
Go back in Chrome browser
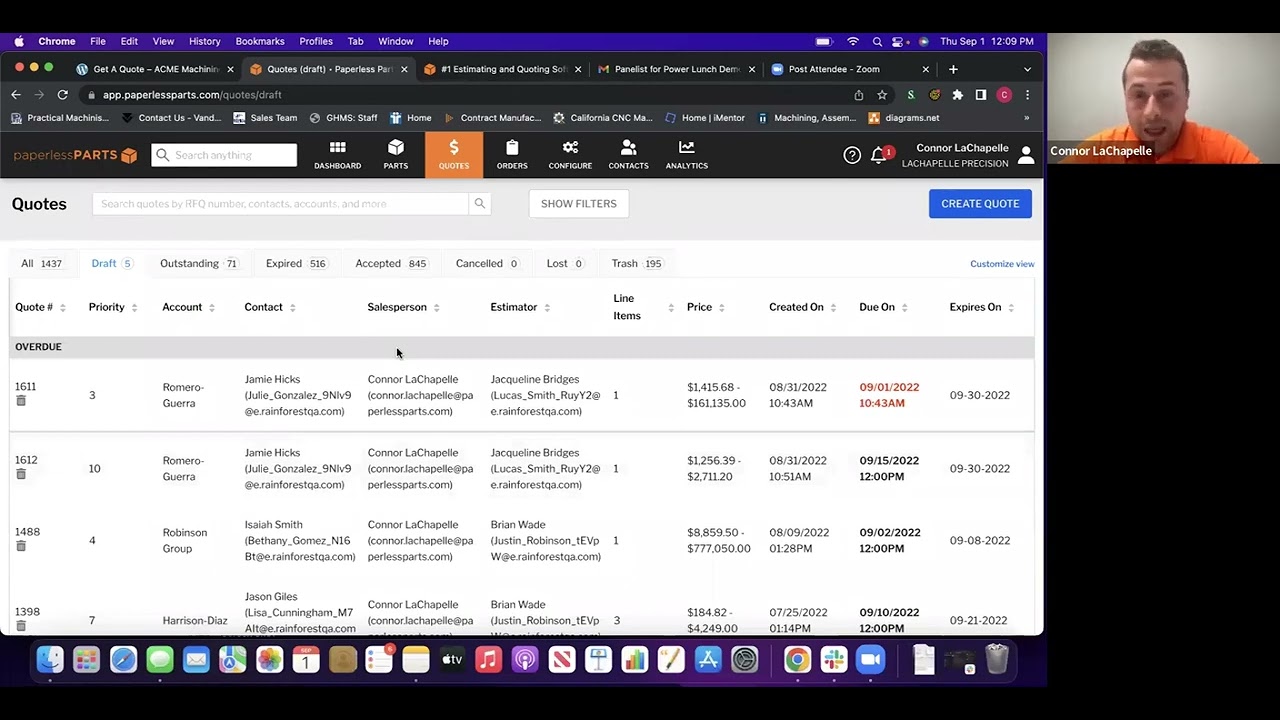tap(16, 95)
